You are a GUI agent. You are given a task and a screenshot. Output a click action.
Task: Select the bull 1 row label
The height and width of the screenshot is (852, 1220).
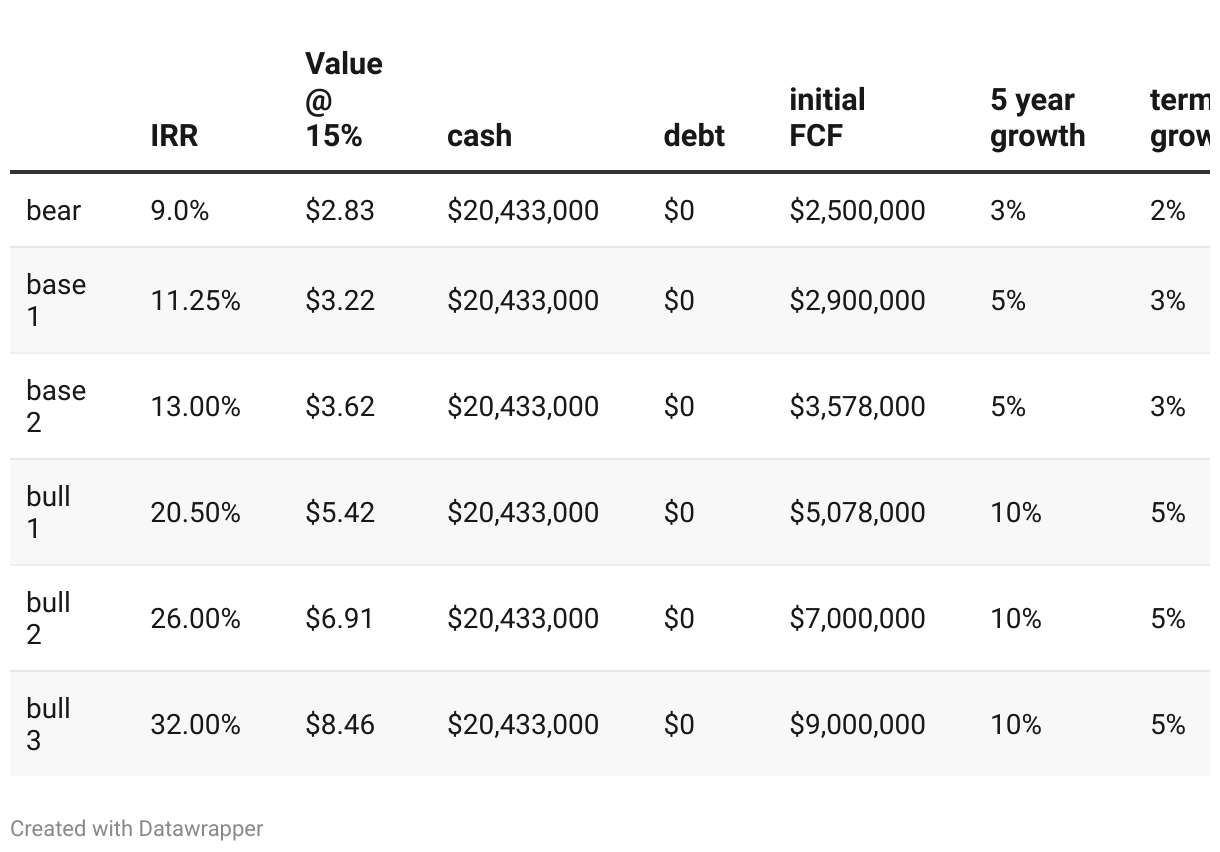[48, 512]
